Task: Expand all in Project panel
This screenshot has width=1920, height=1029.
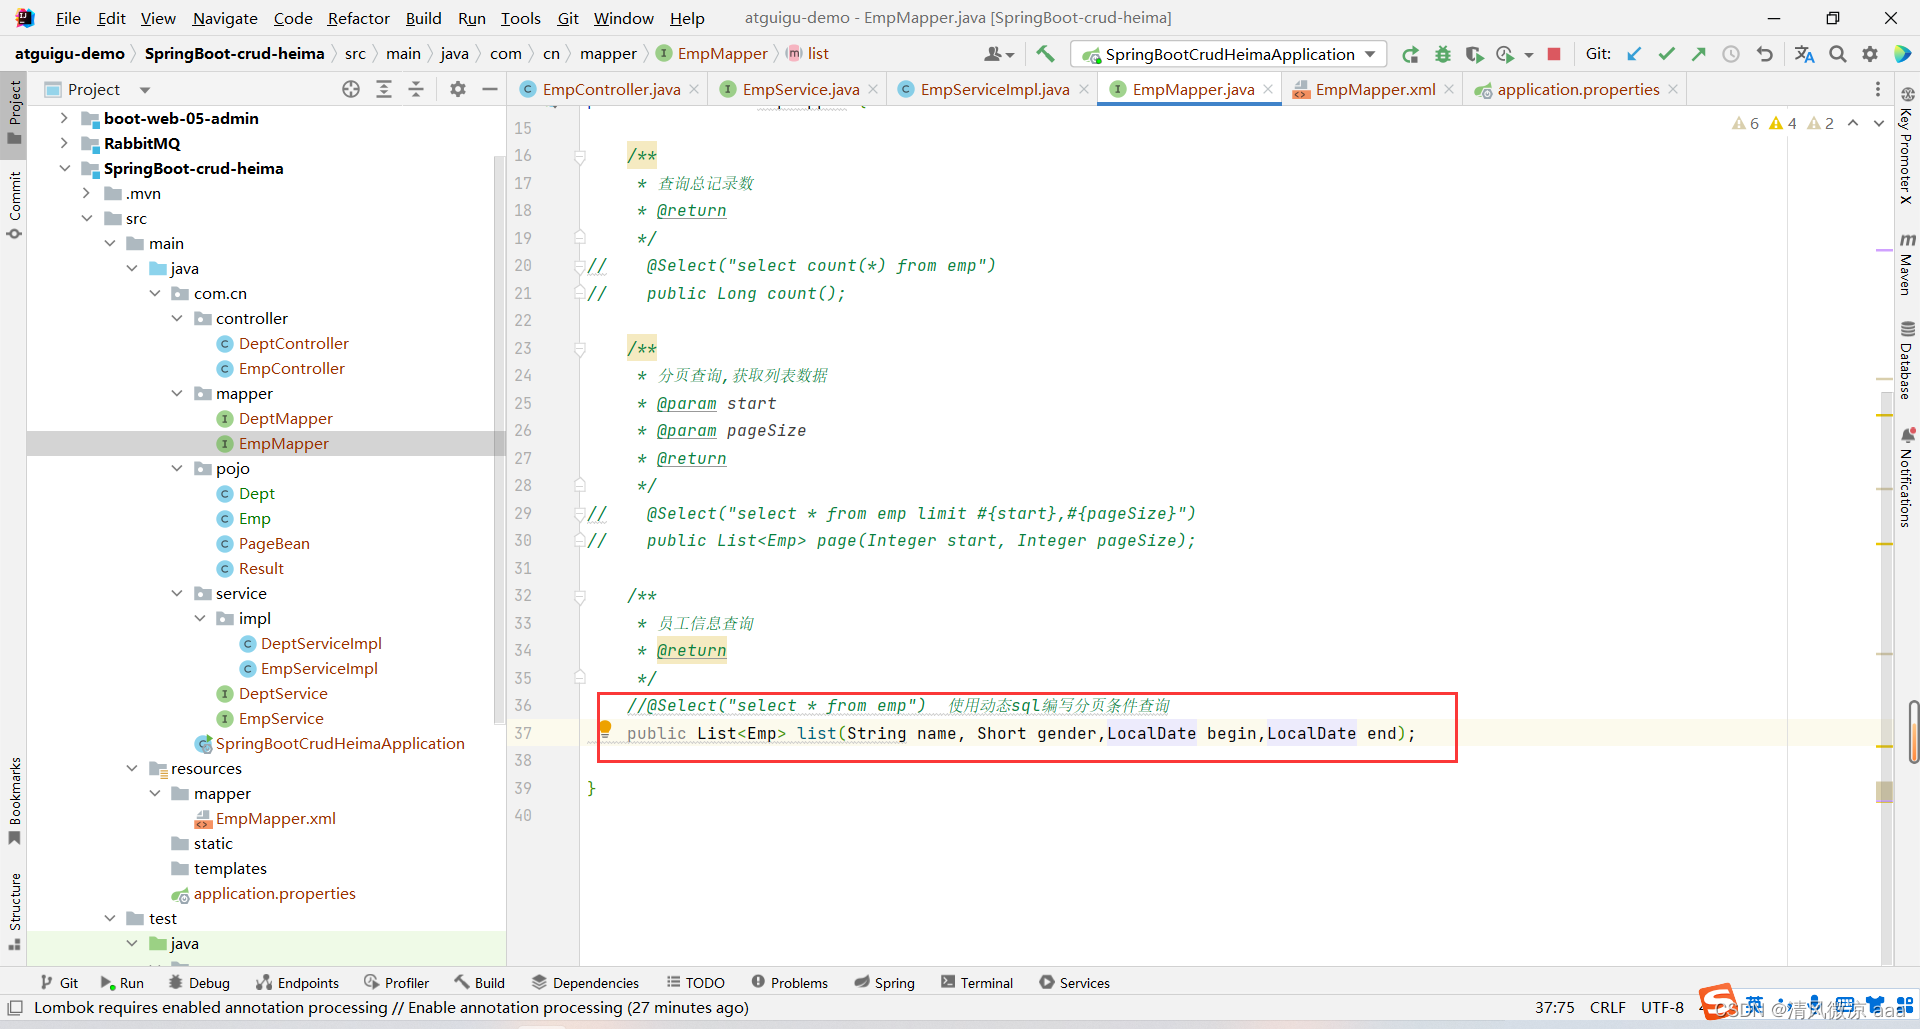Action: coord(383,89)
